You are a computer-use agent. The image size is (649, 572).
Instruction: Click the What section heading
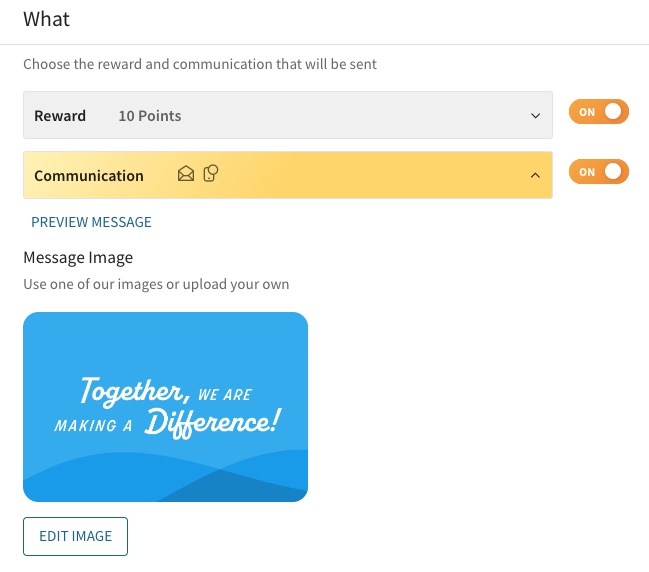46,19
